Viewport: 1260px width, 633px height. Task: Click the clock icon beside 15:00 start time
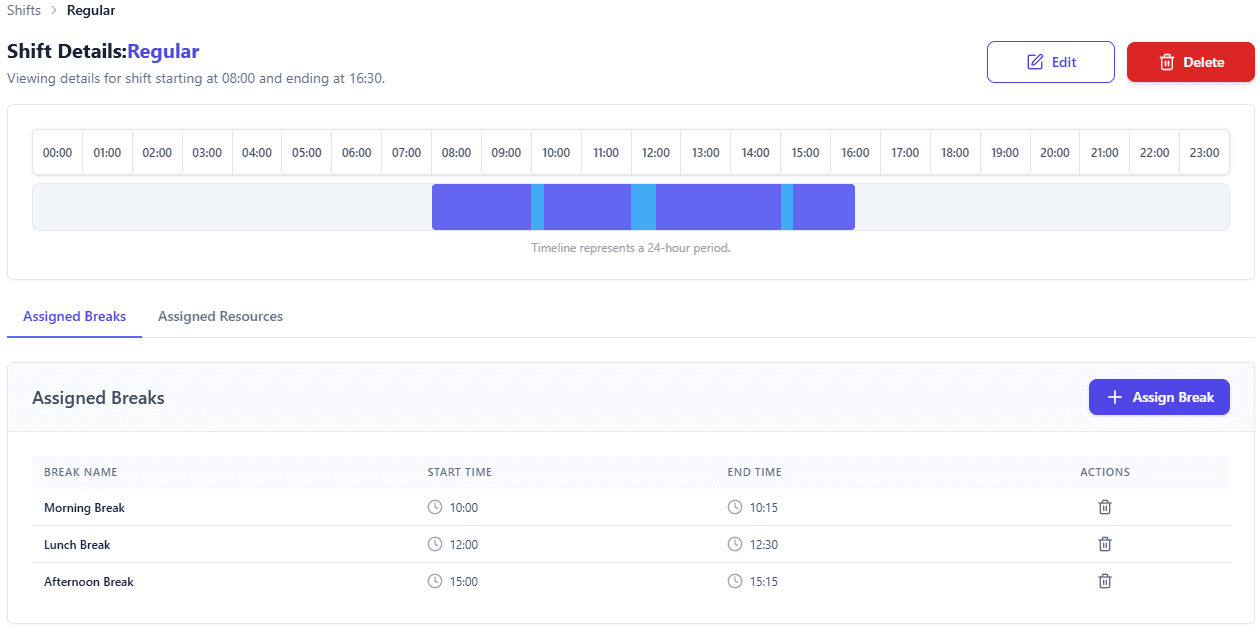[x=435, y=581]
